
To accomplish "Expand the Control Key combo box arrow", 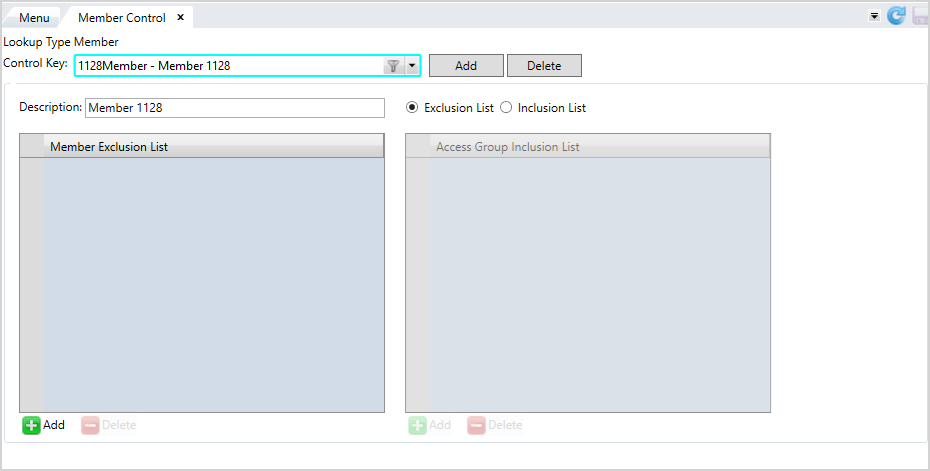I will pyautogui.click(x=412, y=66).
